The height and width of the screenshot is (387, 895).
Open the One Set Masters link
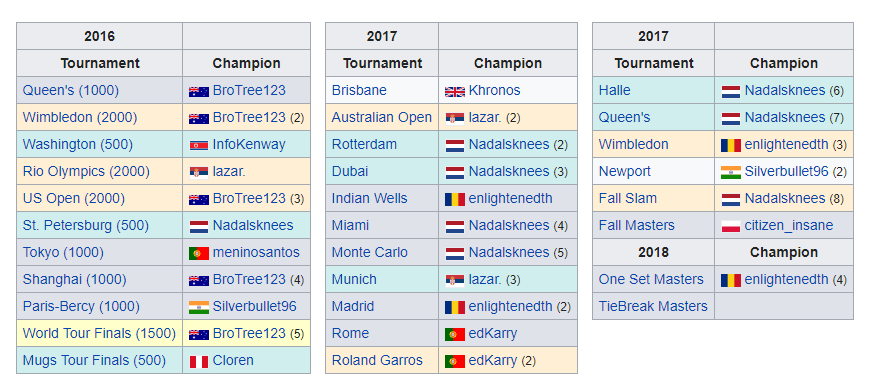point(651,279)
